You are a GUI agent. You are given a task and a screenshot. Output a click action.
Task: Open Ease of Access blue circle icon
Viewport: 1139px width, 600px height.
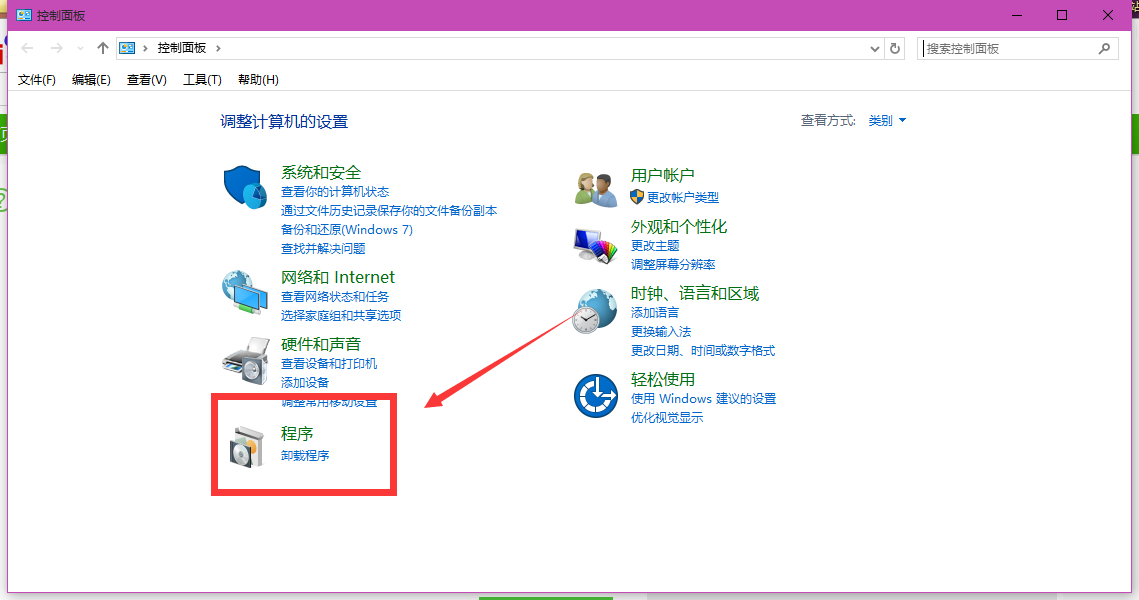coord(596,396)
